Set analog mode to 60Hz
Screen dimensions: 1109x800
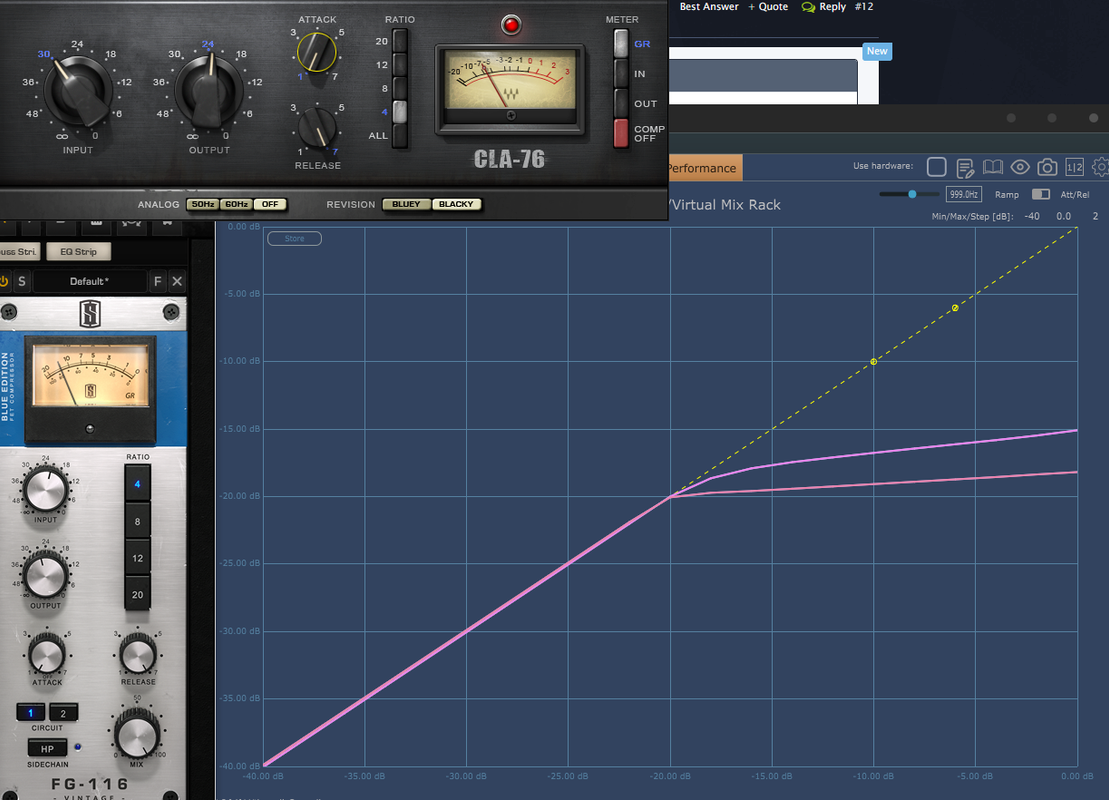237,204
